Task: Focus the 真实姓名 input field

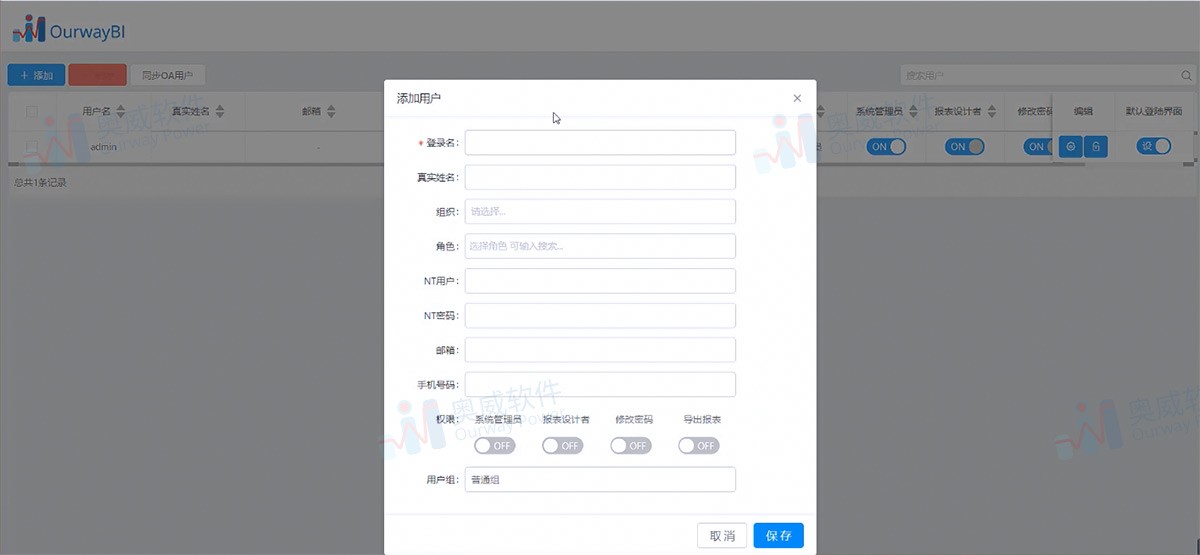Action: pyautogui.click(x=600, y=177)
